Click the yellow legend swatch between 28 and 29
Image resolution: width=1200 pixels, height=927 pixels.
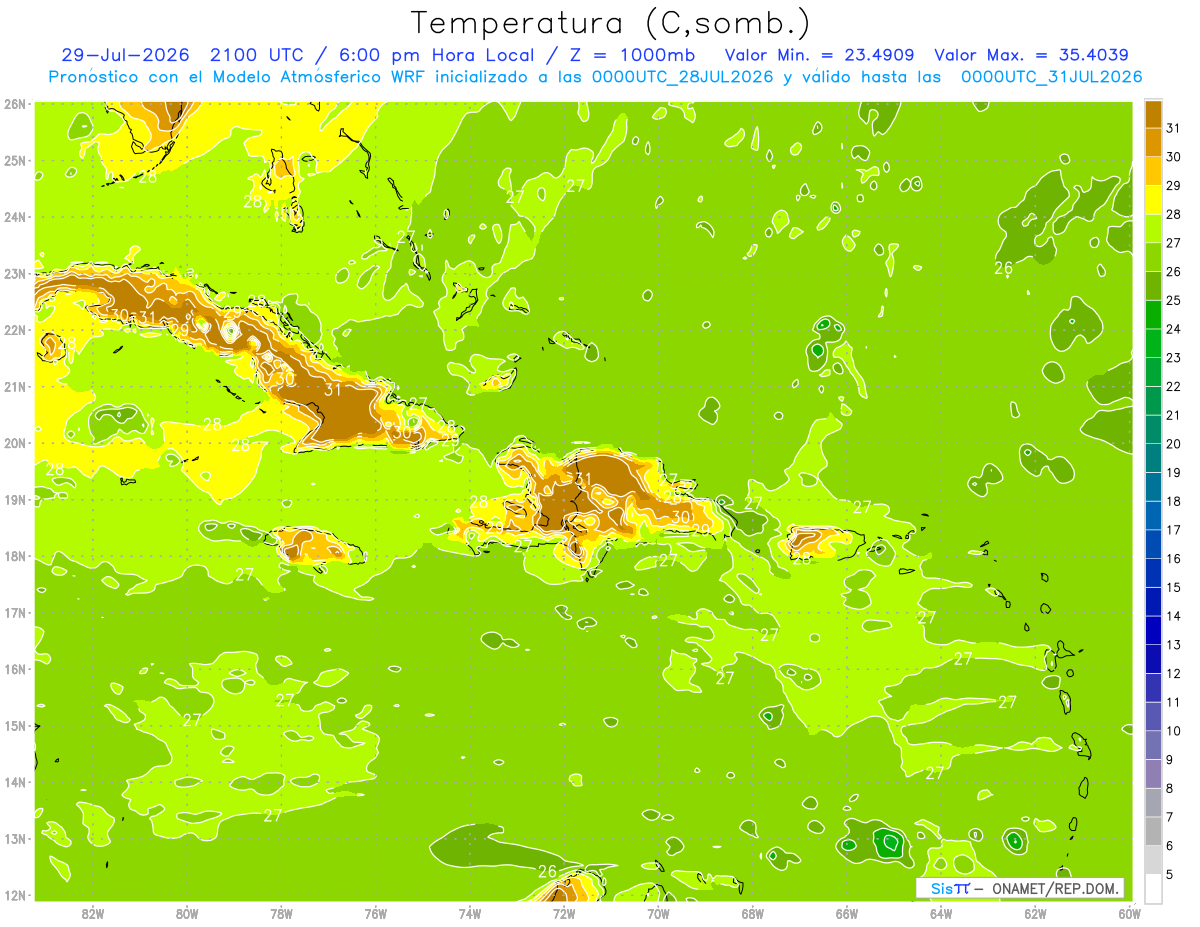point(1153,200)
